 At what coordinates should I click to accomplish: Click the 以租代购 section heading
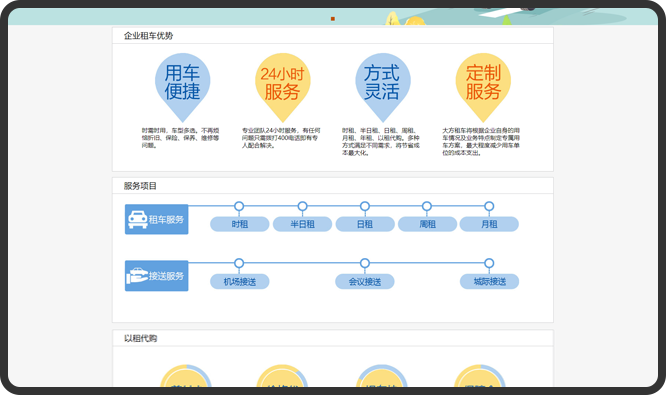tap(140, 339)
